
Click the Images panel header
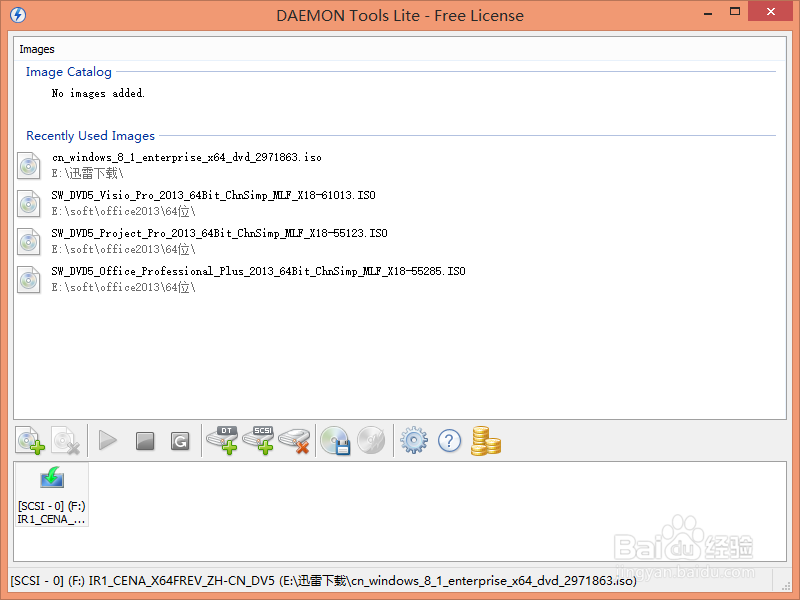coord(37,49)
